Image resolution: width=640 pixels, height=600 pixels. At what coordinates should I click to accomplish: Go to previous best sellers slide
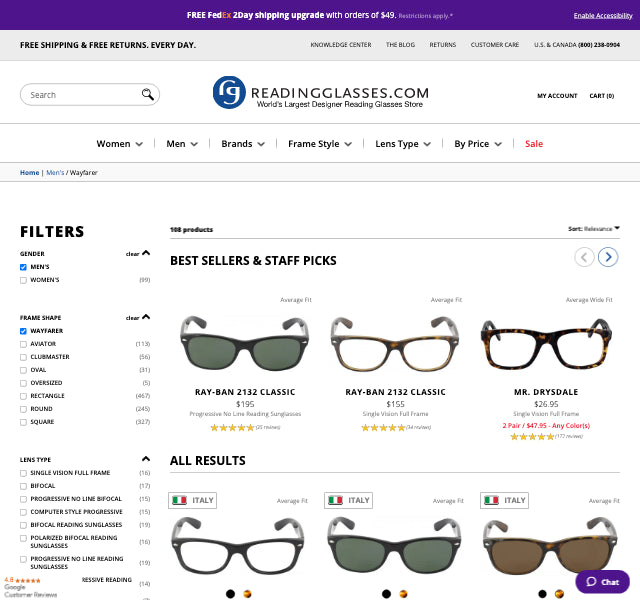584,257
